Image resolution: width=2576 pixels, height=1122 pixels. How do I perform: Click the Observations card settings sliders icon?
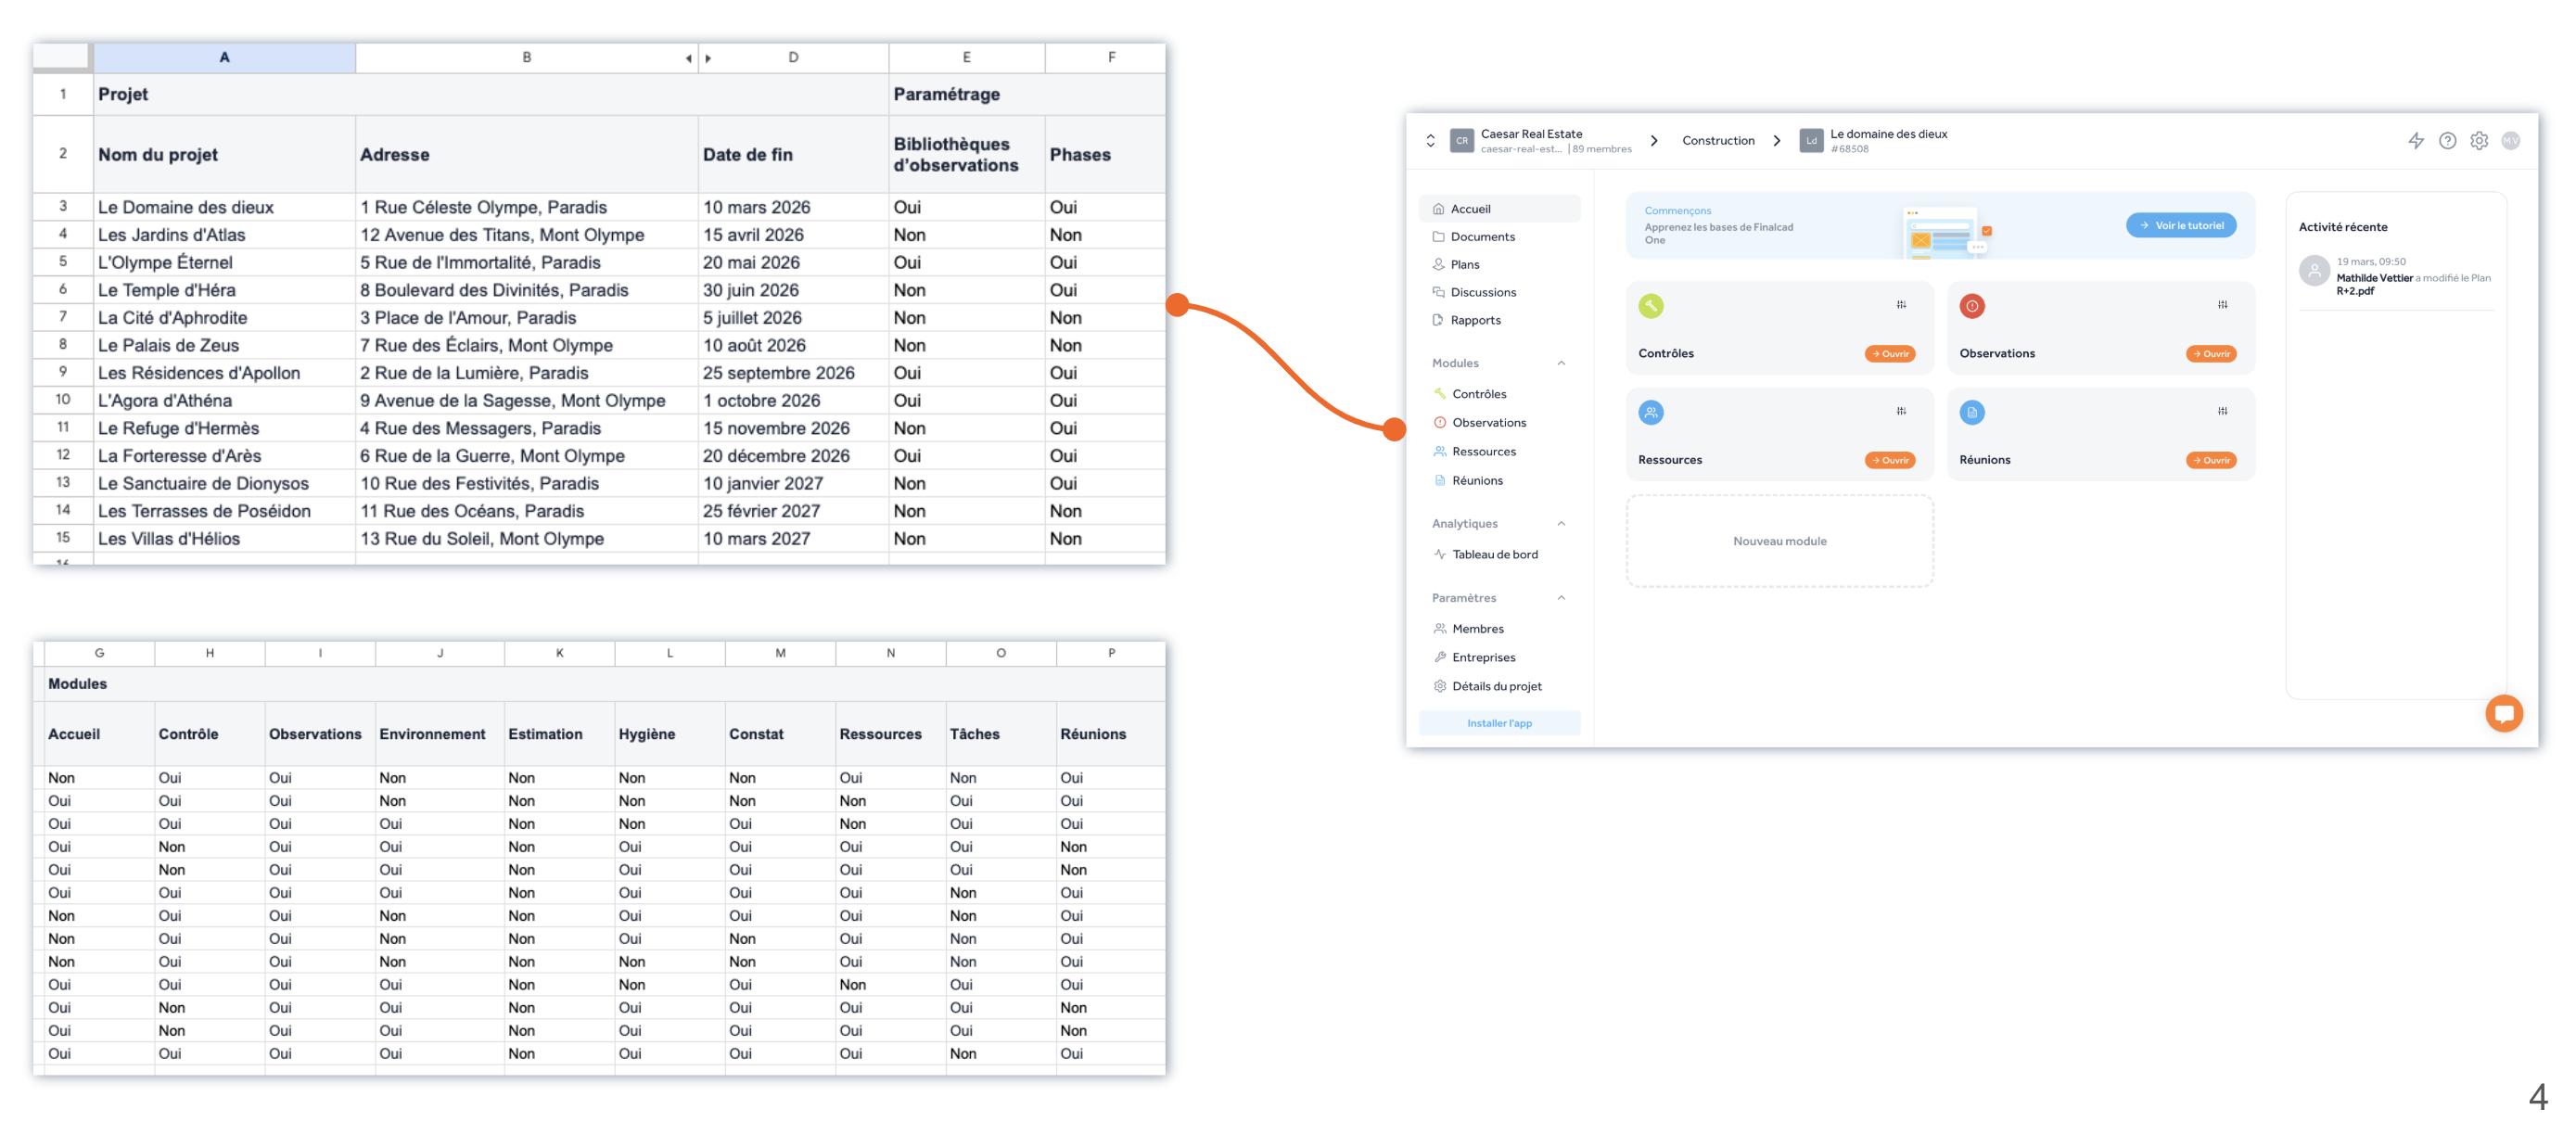[x=2222, y=305]
